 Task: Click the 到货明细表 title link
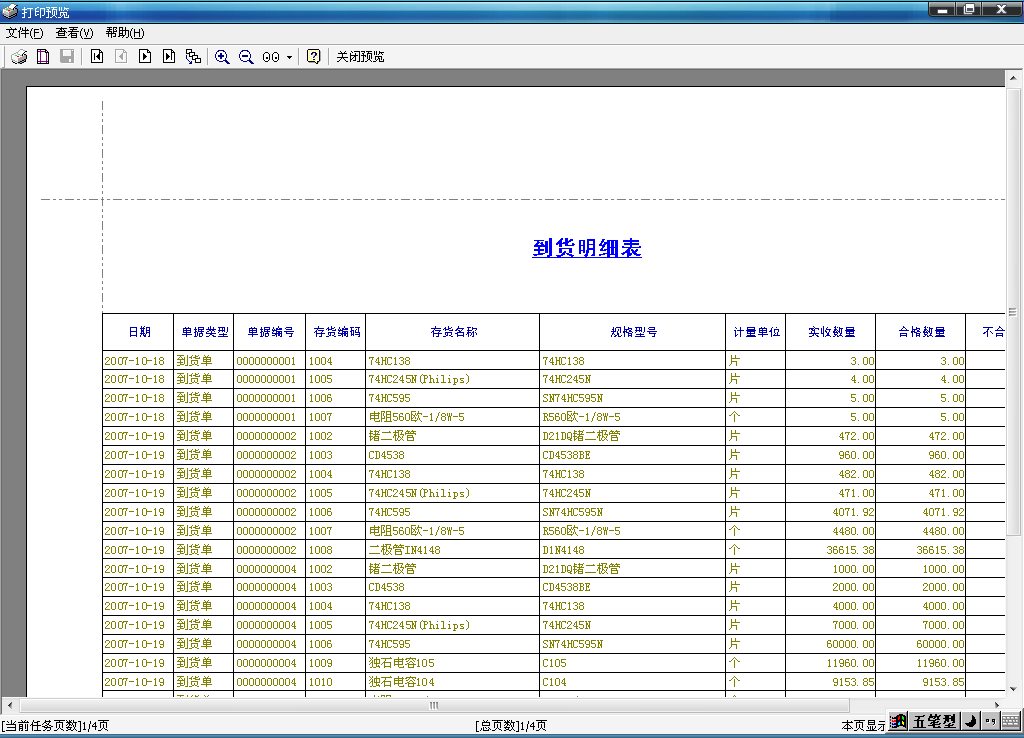pos(587,249)
